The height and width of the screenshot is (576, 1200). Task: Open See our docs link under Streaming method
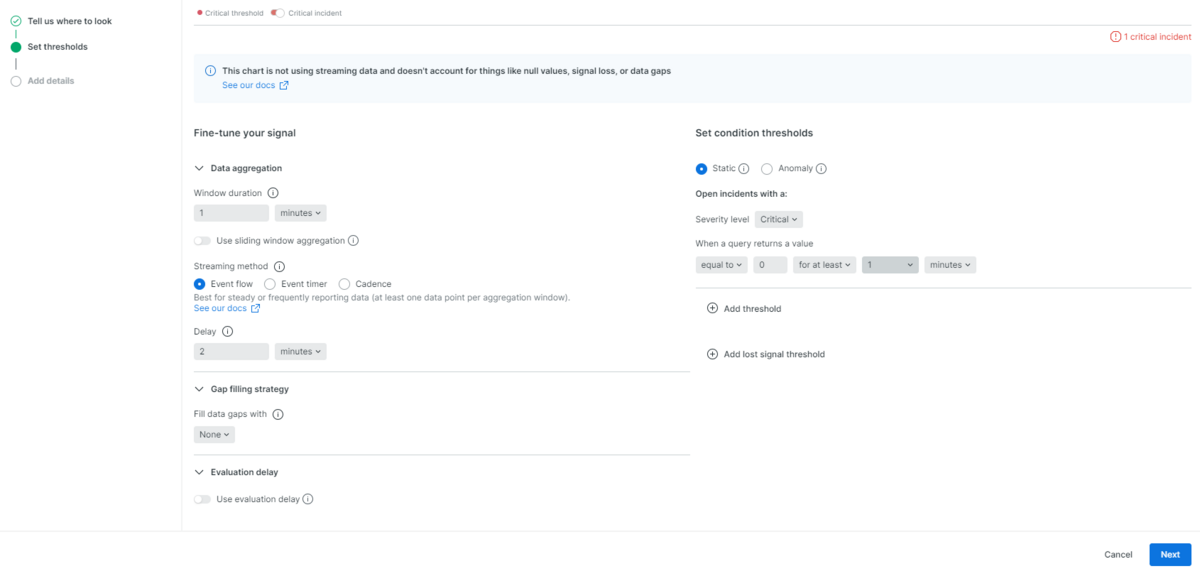click(x=220, y=309)
